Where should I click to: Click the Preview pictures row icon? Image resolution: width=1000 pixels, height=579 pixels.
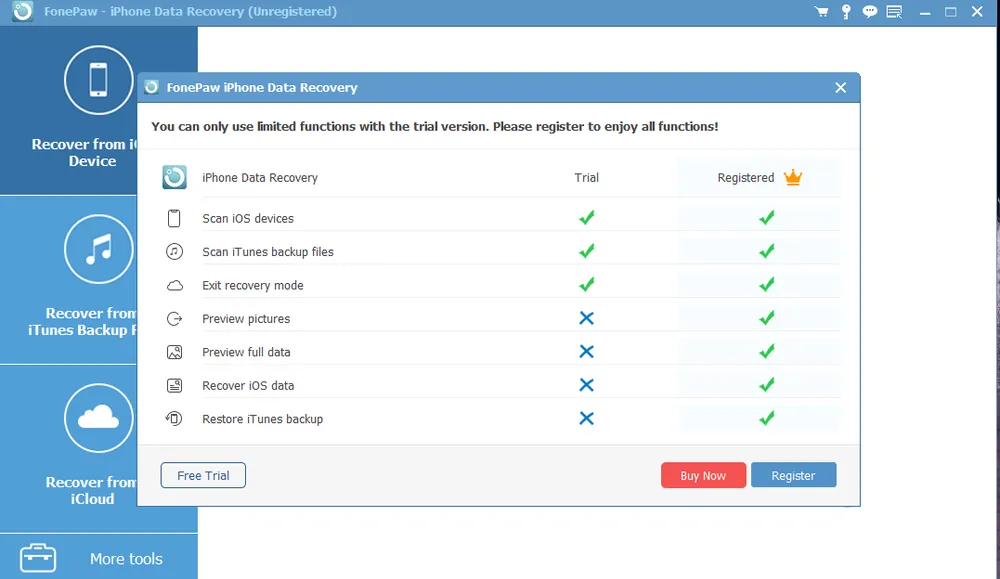tap(174, 318)
